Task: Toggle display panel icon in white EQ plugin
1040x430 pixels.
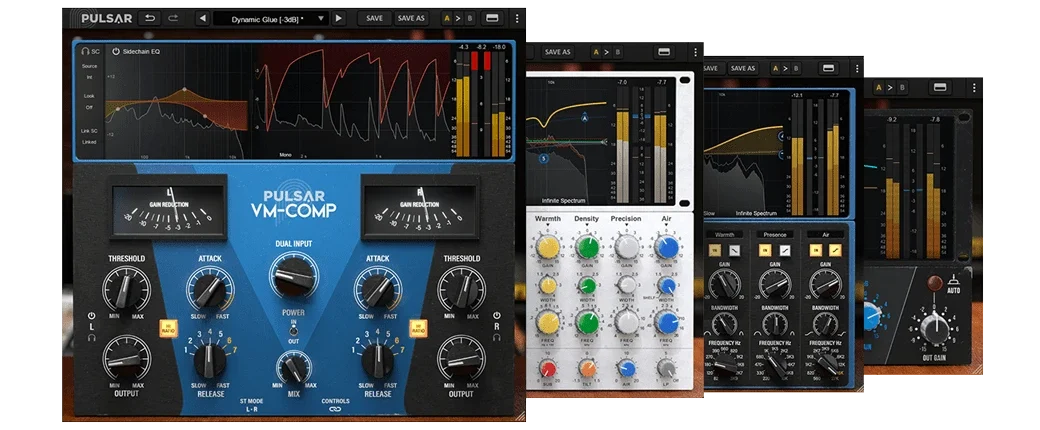Action: click(664, 52)
